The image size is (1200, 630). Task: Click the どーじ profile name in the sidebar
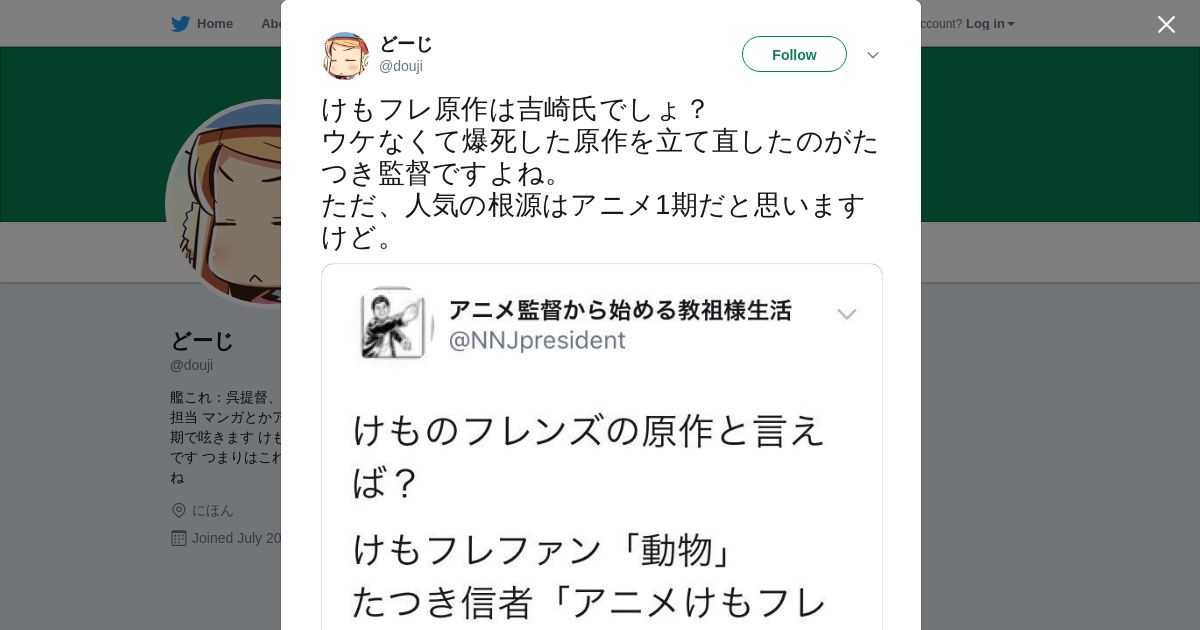[x=201, y=341]
